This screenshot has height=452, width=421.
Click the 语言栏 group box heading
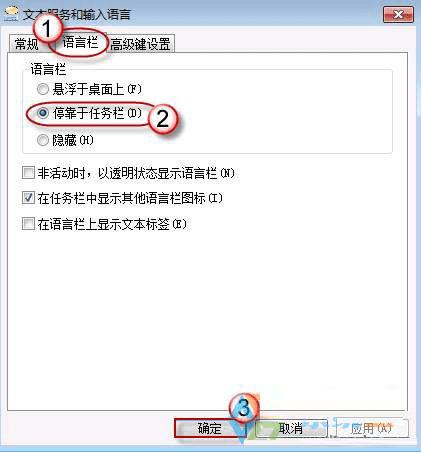[x=48, y=69]
